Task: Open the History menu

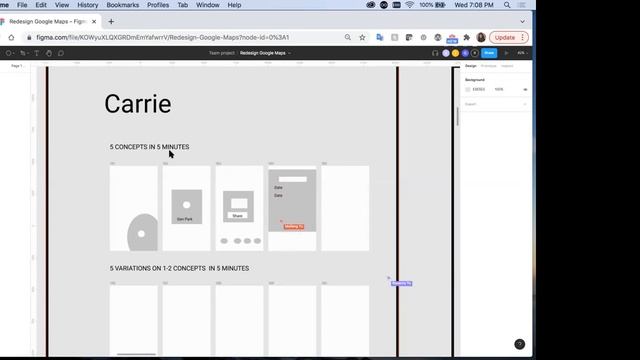Action: click(x=88, y=5)
